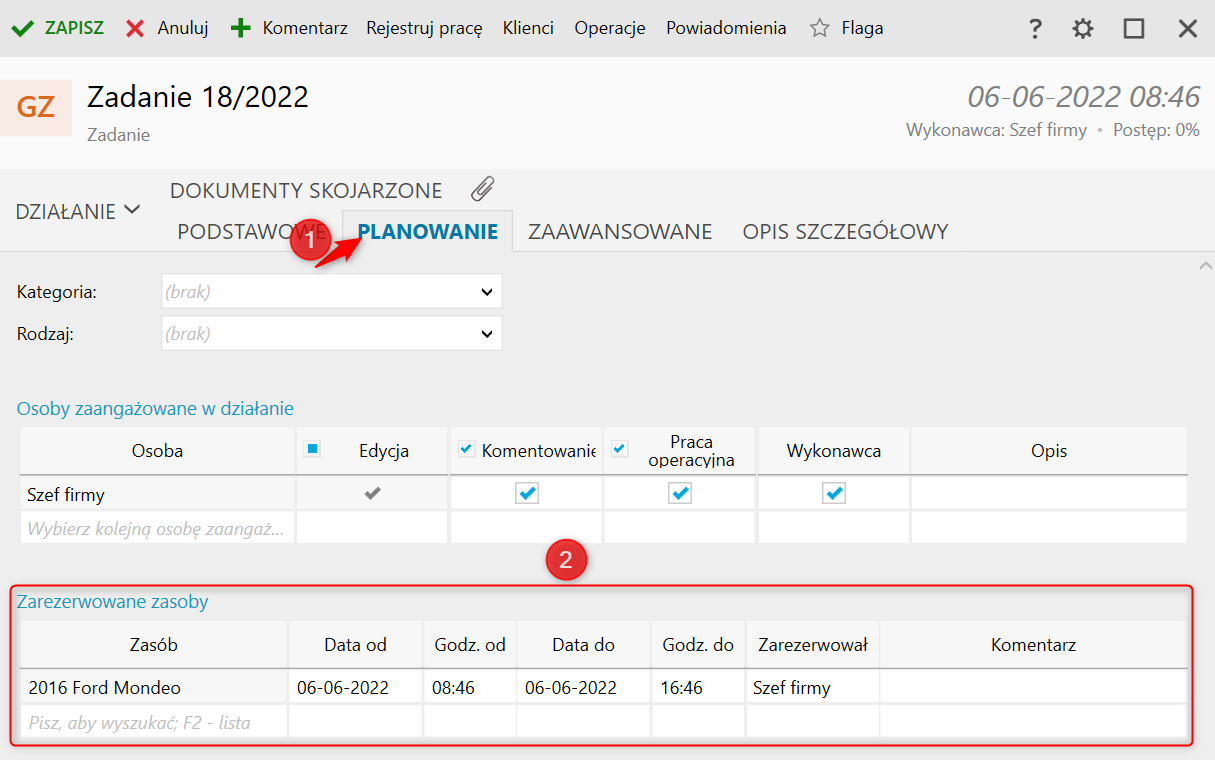Open the Operacje menu
This screenshot has height=760, width=1215.
tap(610, 28)
